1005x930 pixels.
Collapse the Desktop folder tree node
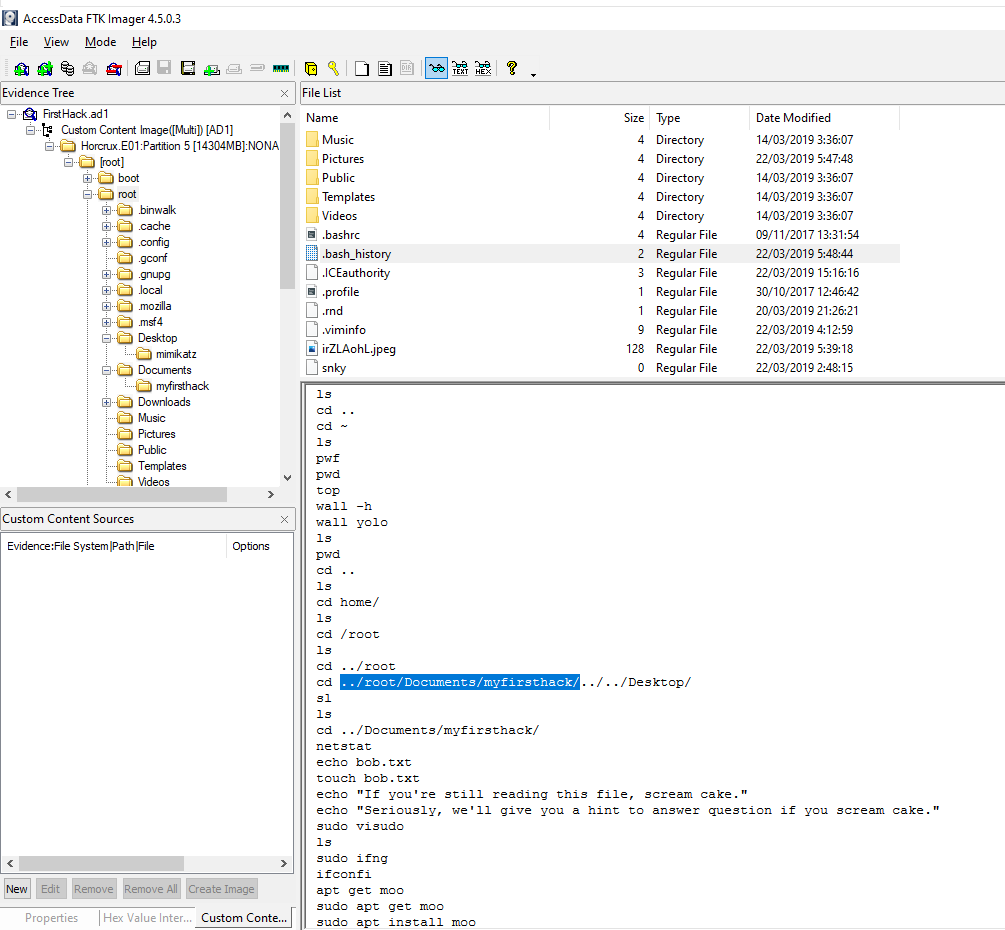click(x=106, y=338)
